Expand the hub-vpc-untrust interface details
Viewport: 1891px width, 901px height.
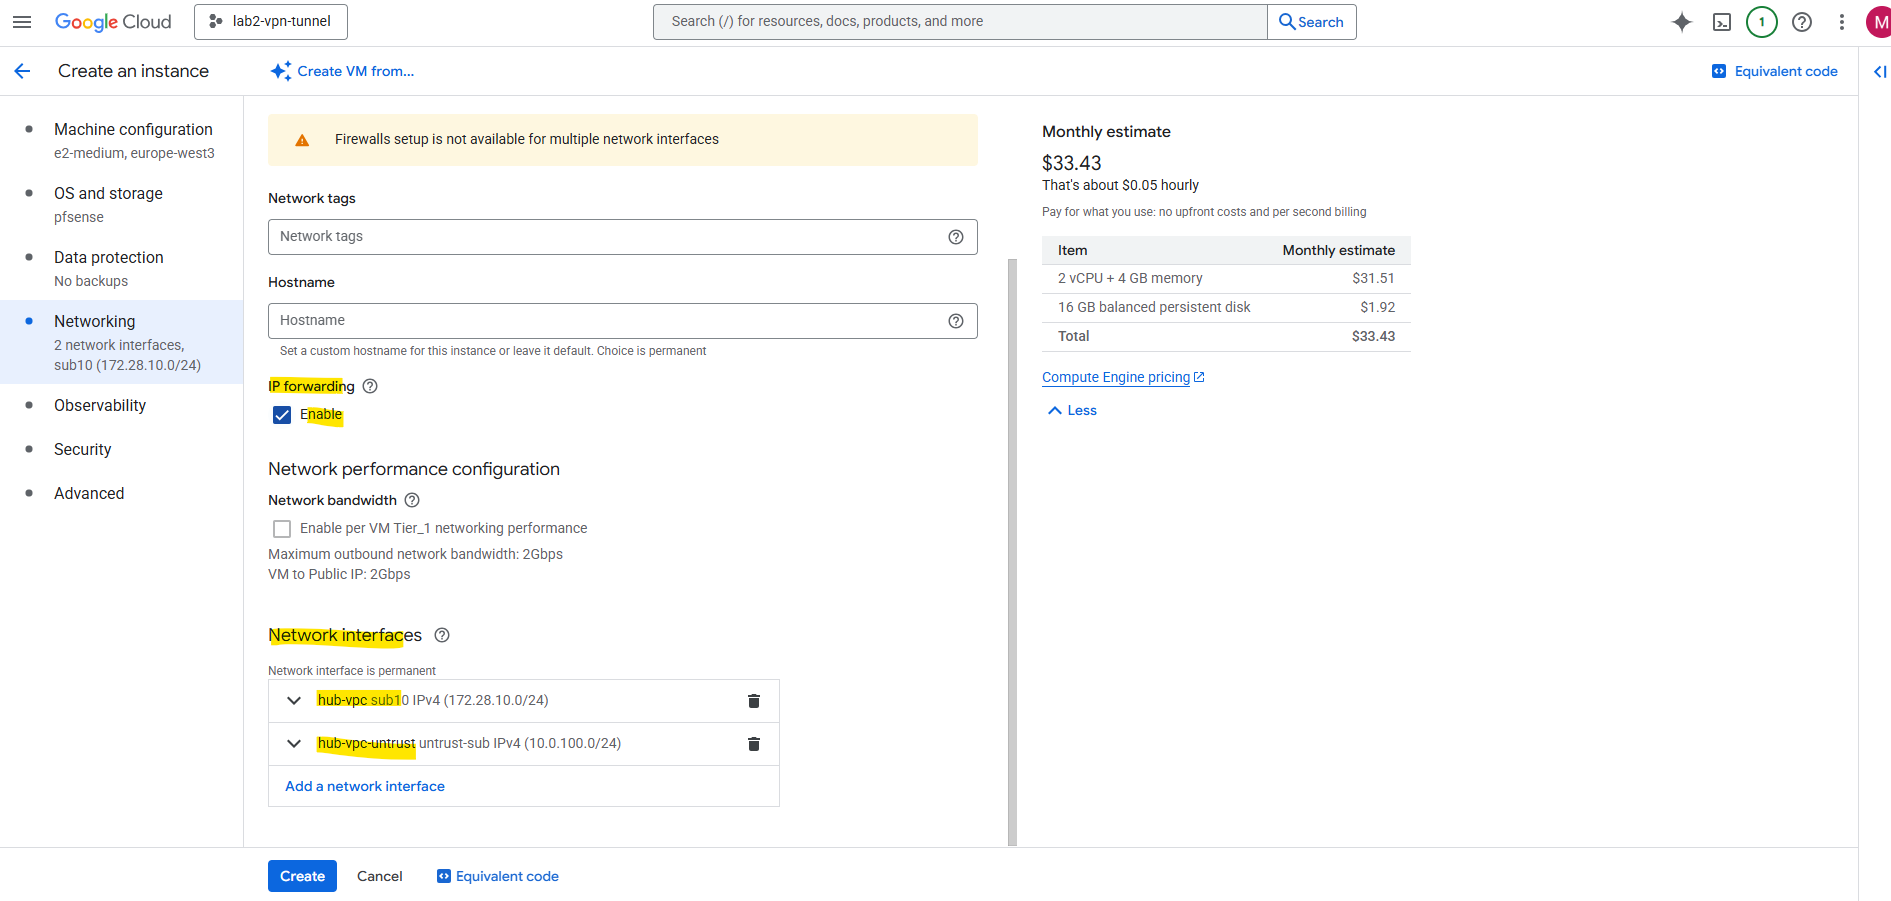tap(294, 744)
